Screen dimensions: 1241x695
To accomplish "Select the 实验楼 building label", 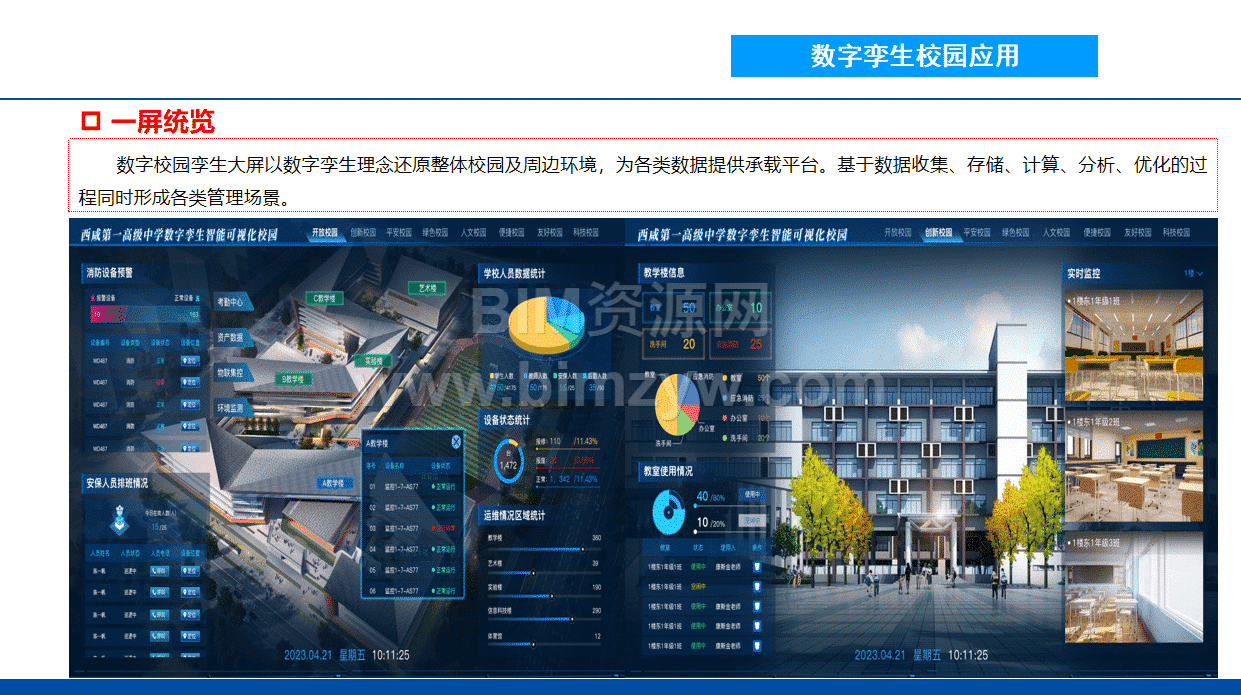I will pos(373,361).
